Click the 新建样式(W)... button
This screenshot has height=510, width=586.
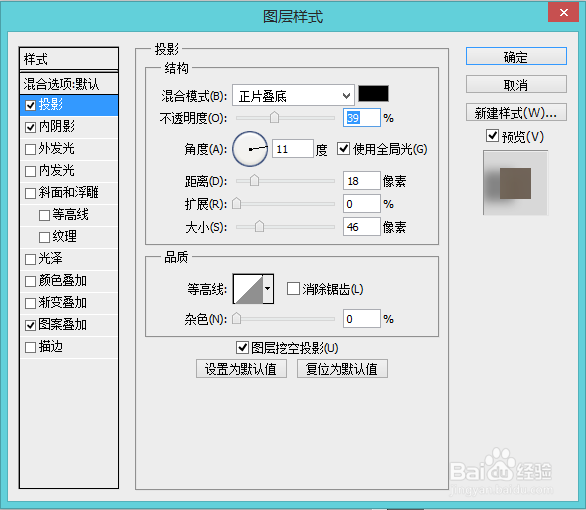click(516, 112)
